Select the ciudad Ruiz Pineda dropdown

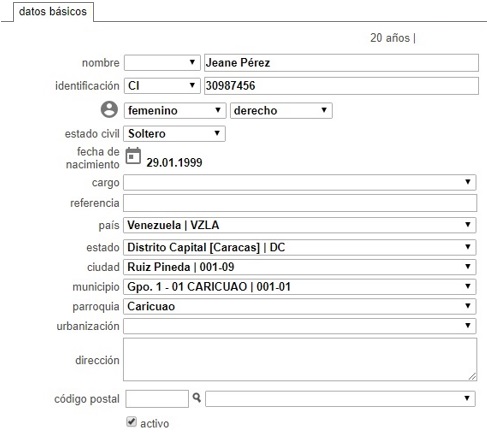[x=300, y=267]
